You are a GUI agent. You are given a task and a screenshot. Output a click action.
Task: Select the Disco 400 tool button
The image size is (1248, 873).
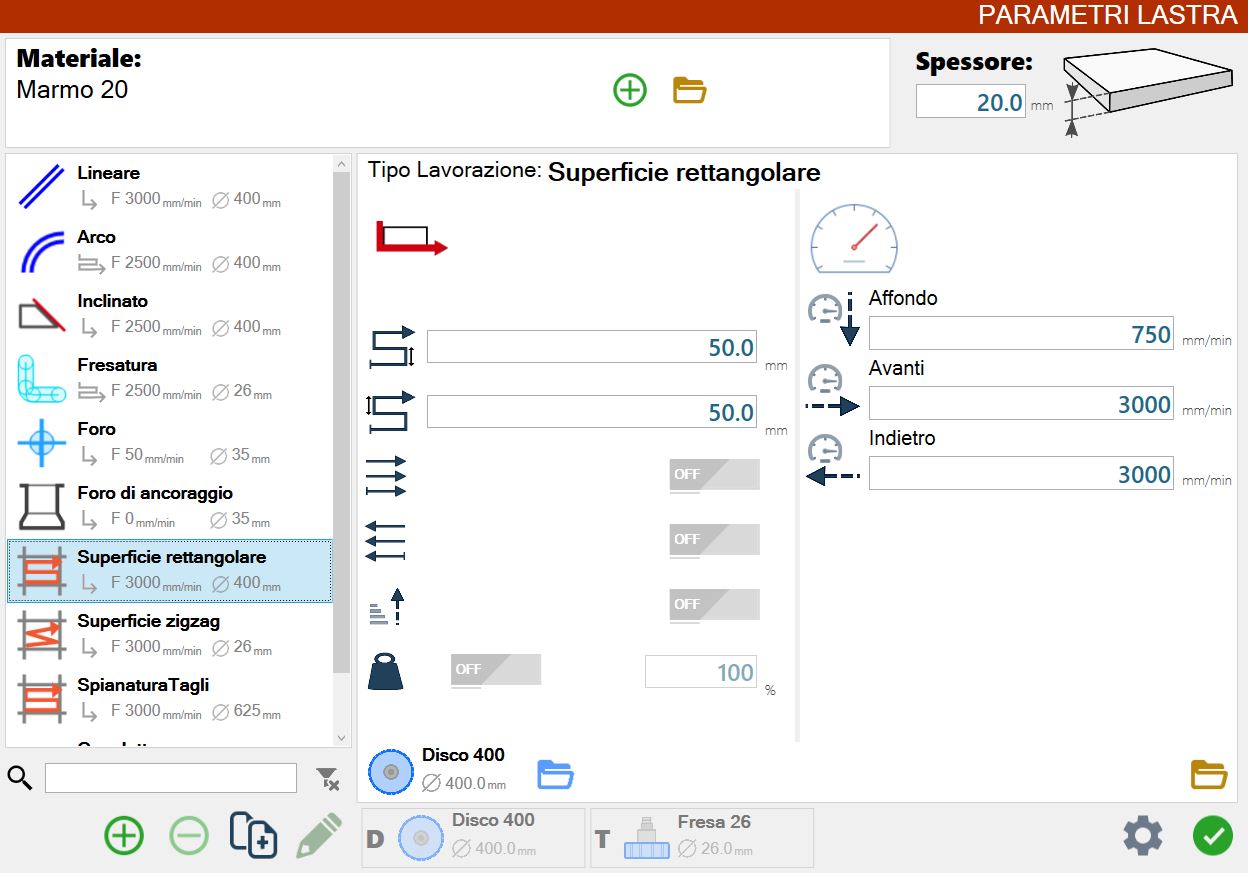(x=473, y=838)
